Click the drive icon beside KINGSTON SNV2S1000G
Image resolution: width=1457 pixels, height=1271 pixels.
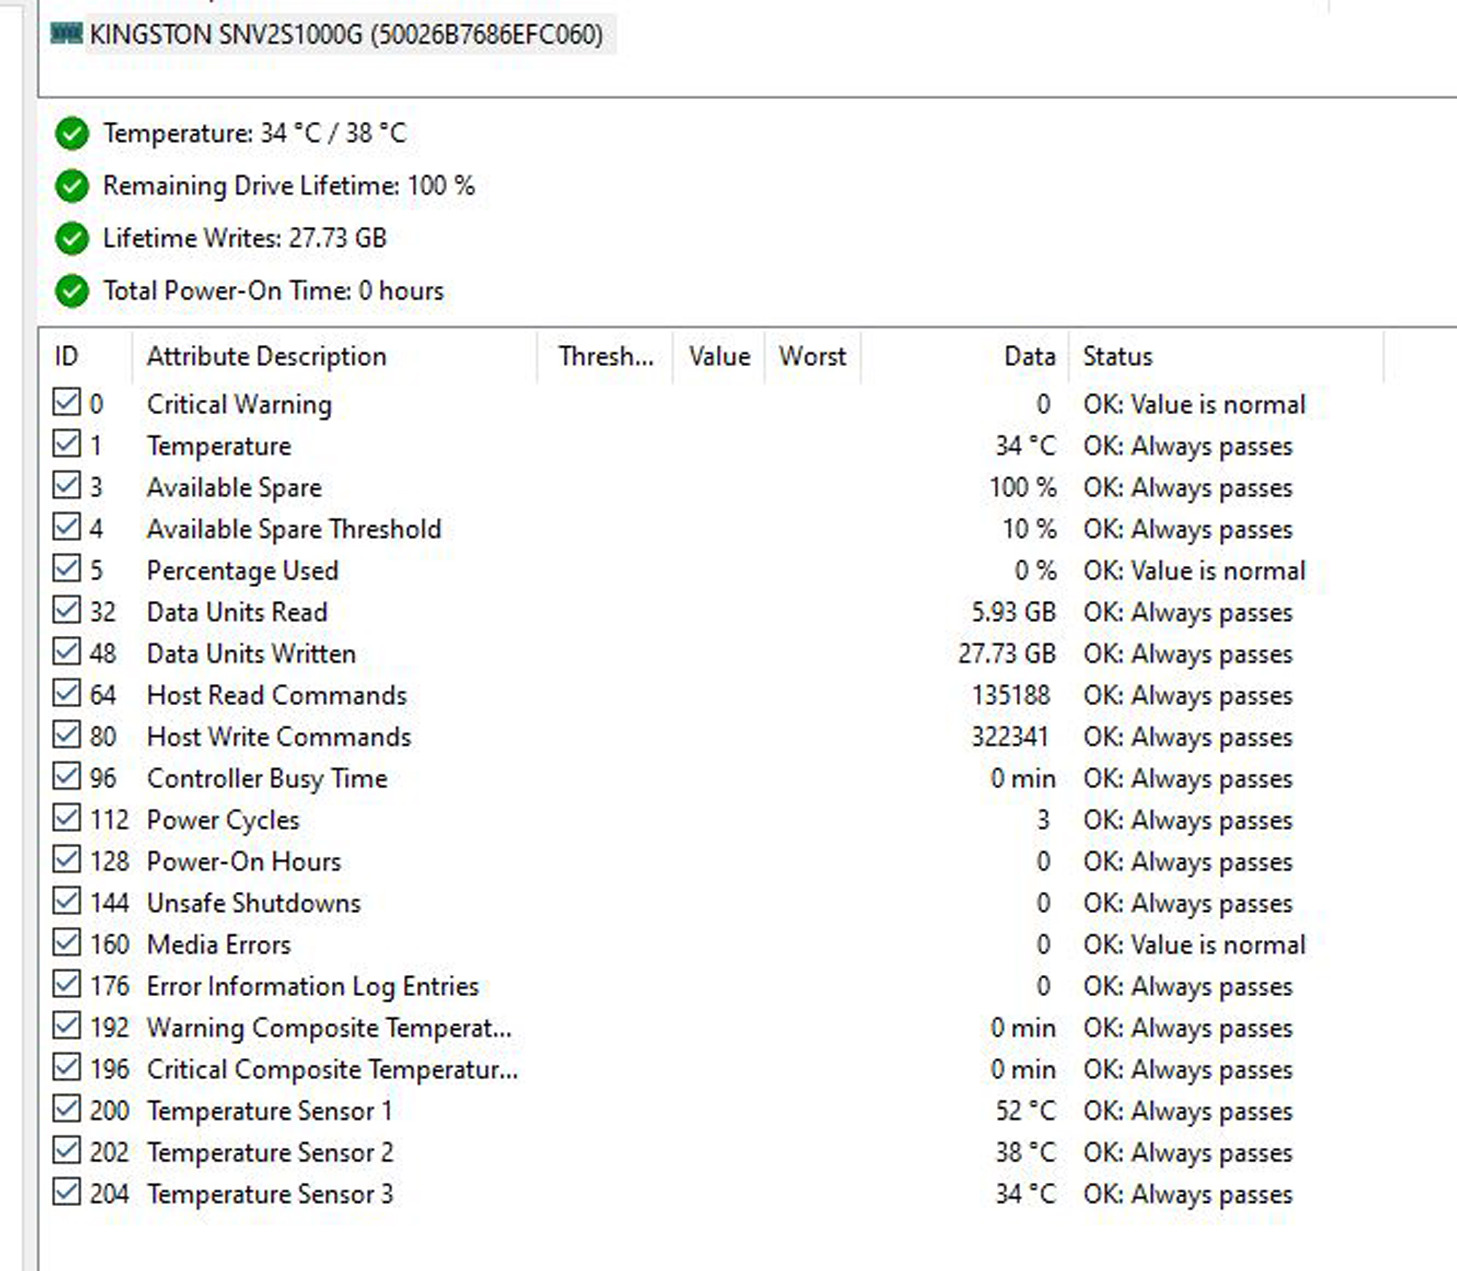(x=66, y=34)
